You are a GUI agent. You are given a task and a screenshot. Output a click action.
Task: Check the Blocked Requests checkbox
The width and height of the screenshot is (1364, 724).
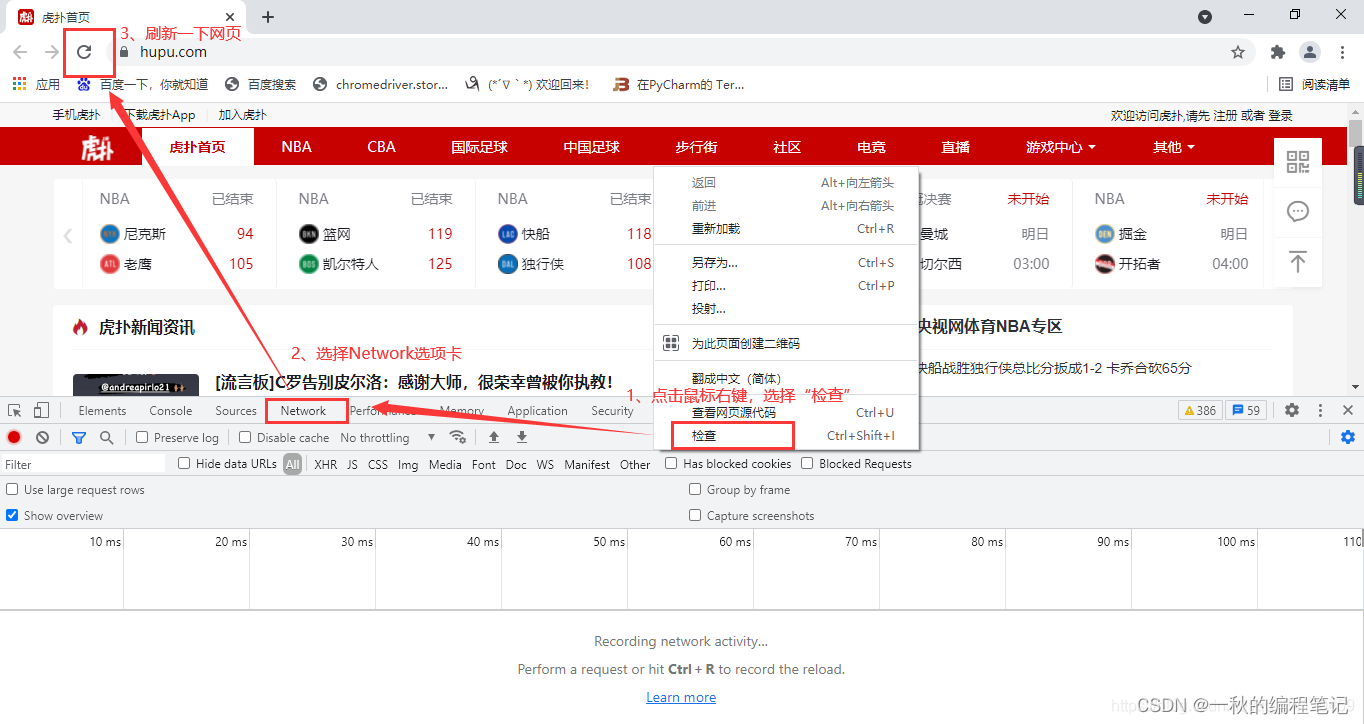click(807, 463)
